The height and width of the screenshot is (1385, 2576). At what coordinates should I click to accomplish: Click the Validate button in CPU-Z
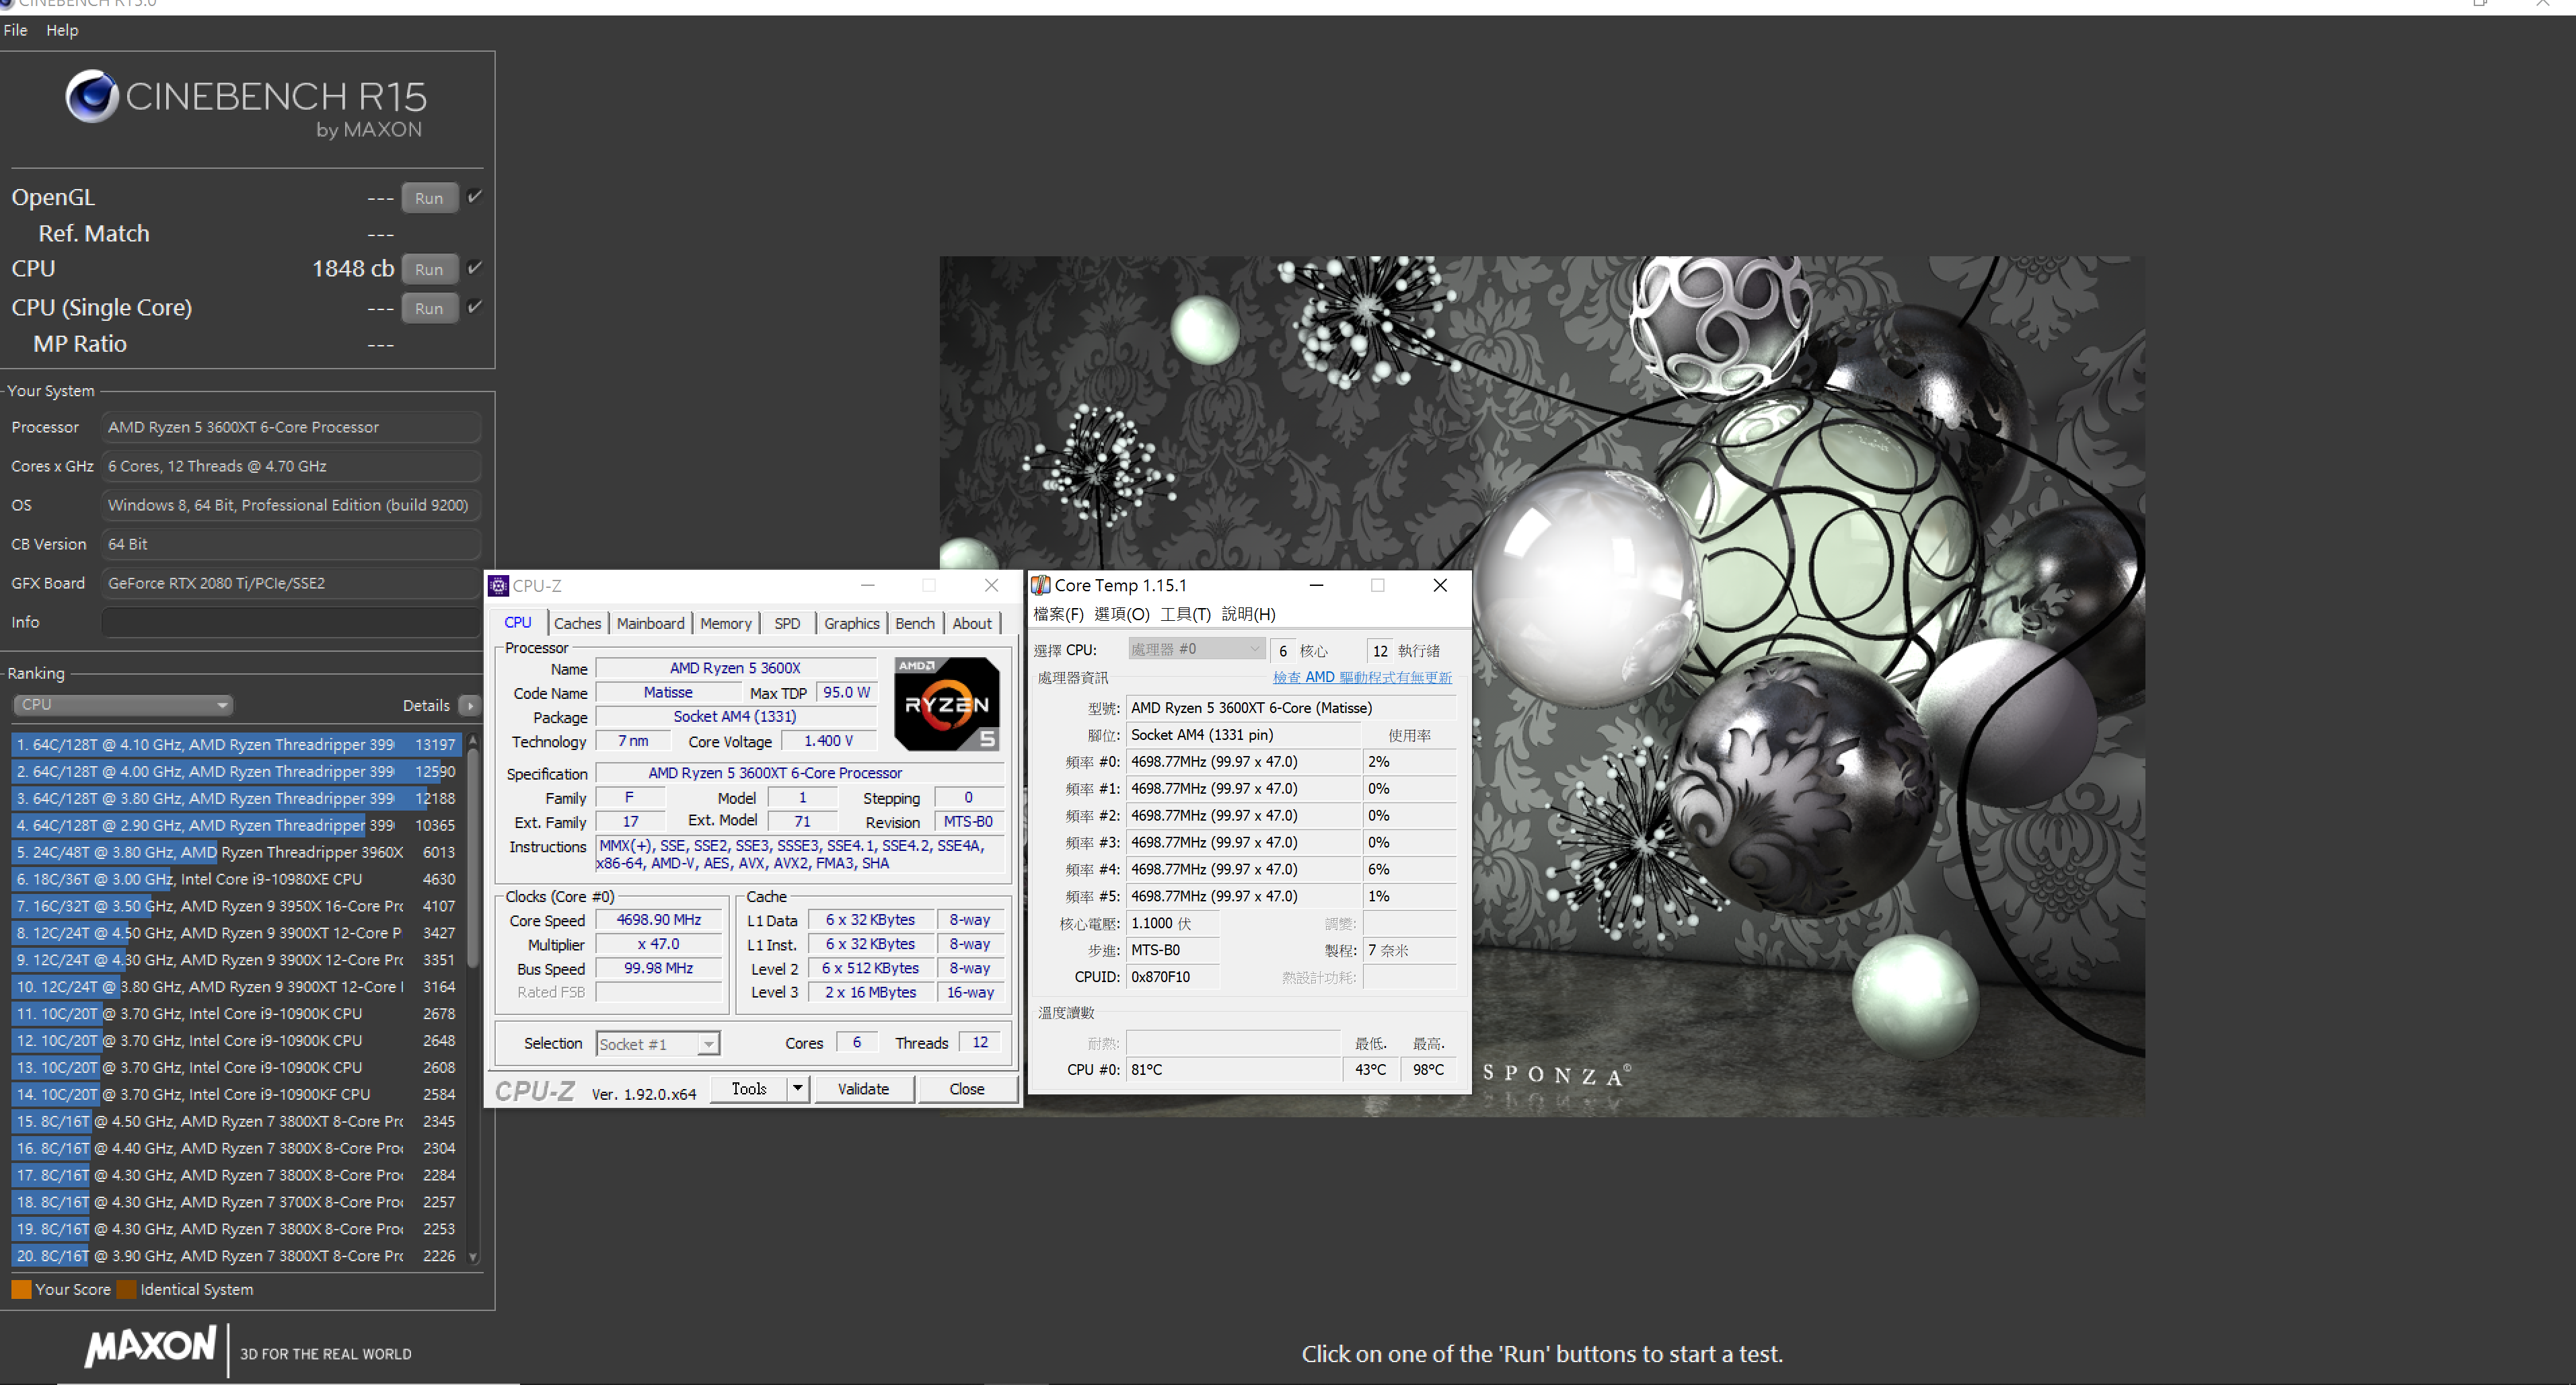(863, 1088)
